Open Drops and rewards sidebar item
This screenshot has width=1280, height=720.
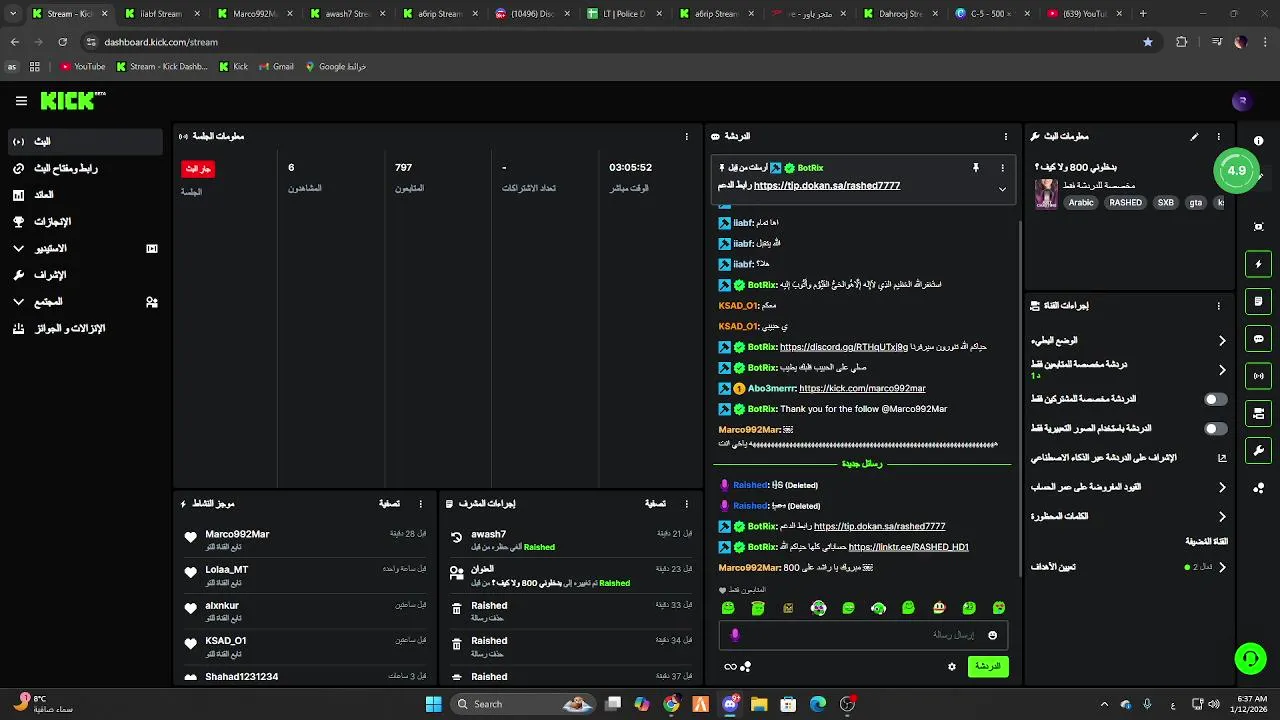pyautogui.click(x=85, y=328)
